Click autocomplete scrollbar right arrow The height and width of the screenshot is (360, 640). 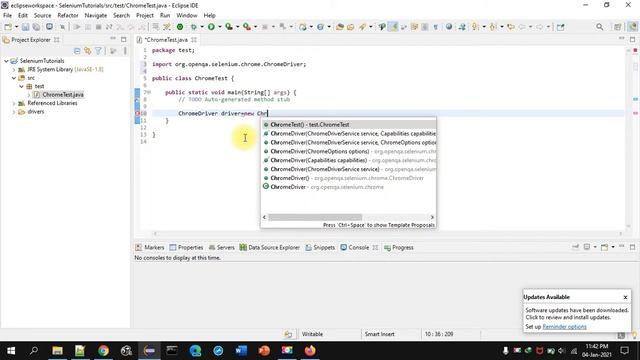432,217
